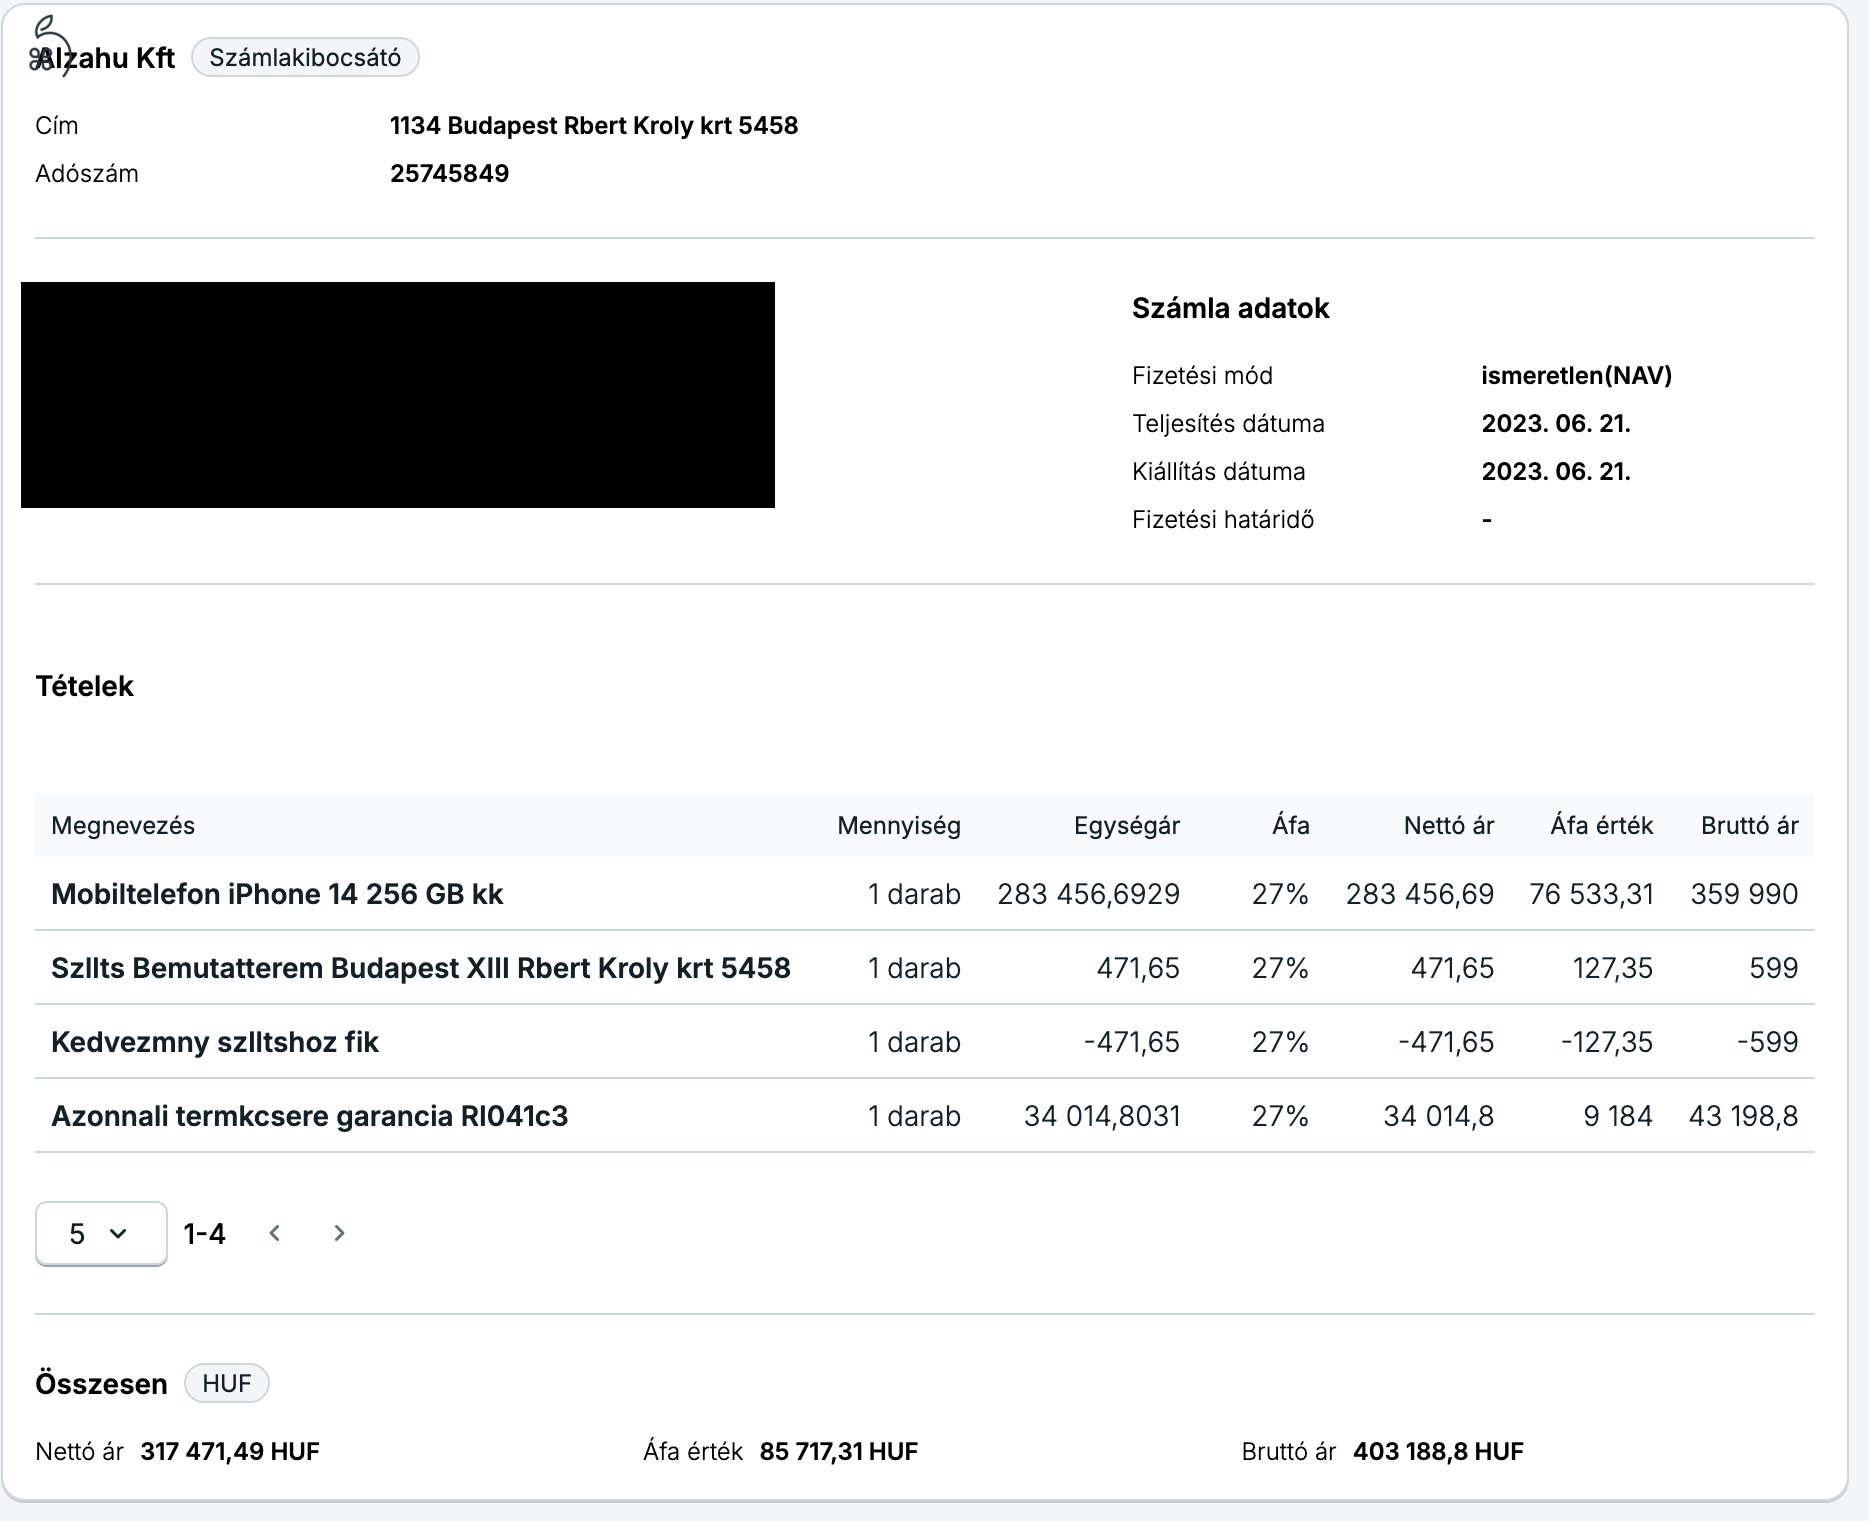Click the unit price 283 456,6929
1869x1521 pixels.
click(1089, 894)
